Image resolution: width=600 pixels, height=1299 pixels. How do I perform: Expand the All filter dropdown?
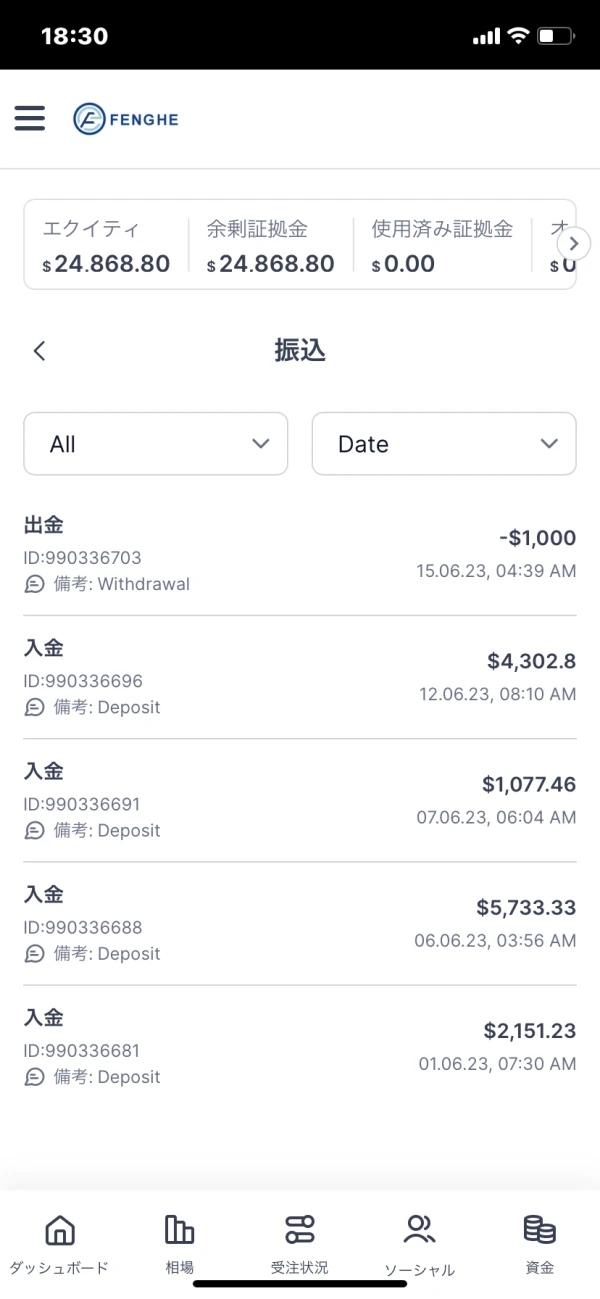point(156,444)
